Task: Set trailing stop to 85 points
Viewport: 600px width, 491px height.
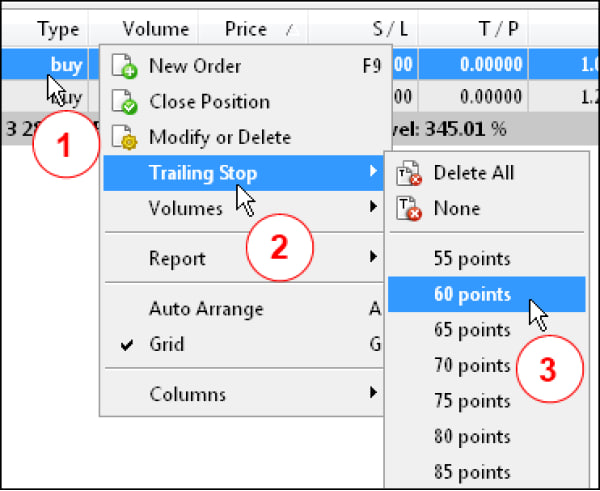Action: pyautogui.click(x=472, y=471)
